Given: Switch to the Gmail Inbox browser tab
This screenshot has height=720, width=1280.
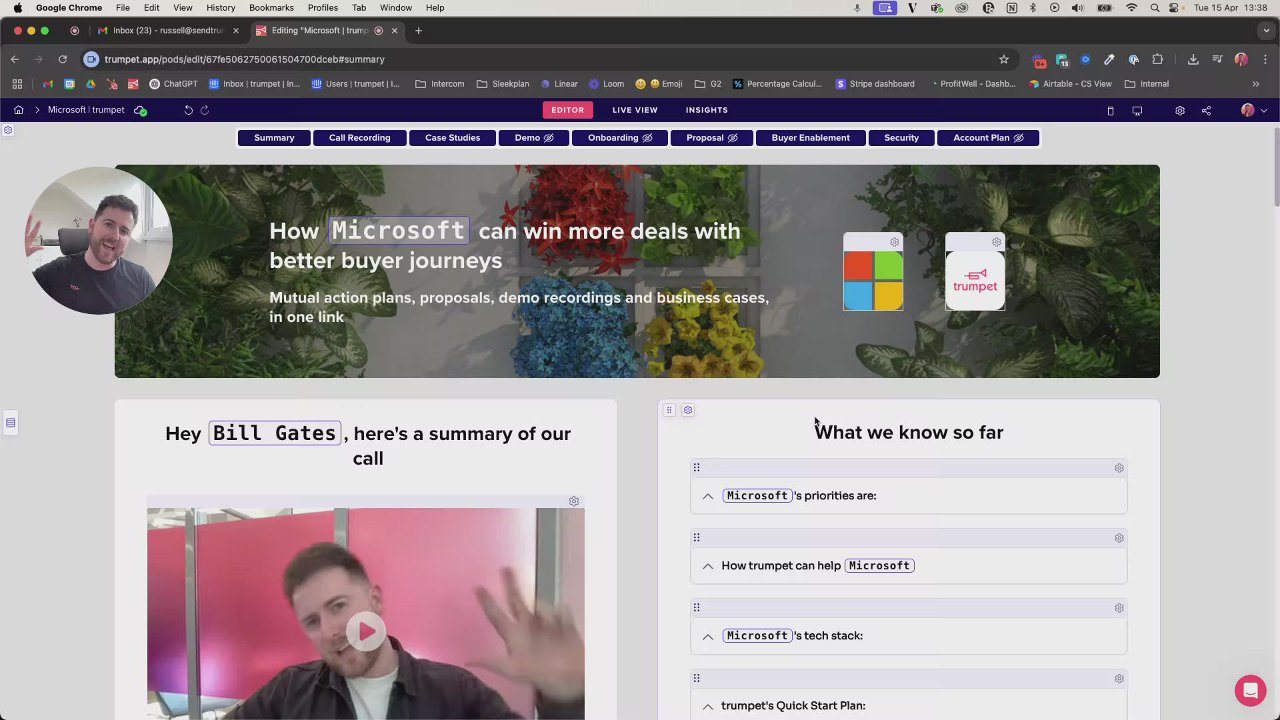Looking at the screenshot, I should (168, 30).
